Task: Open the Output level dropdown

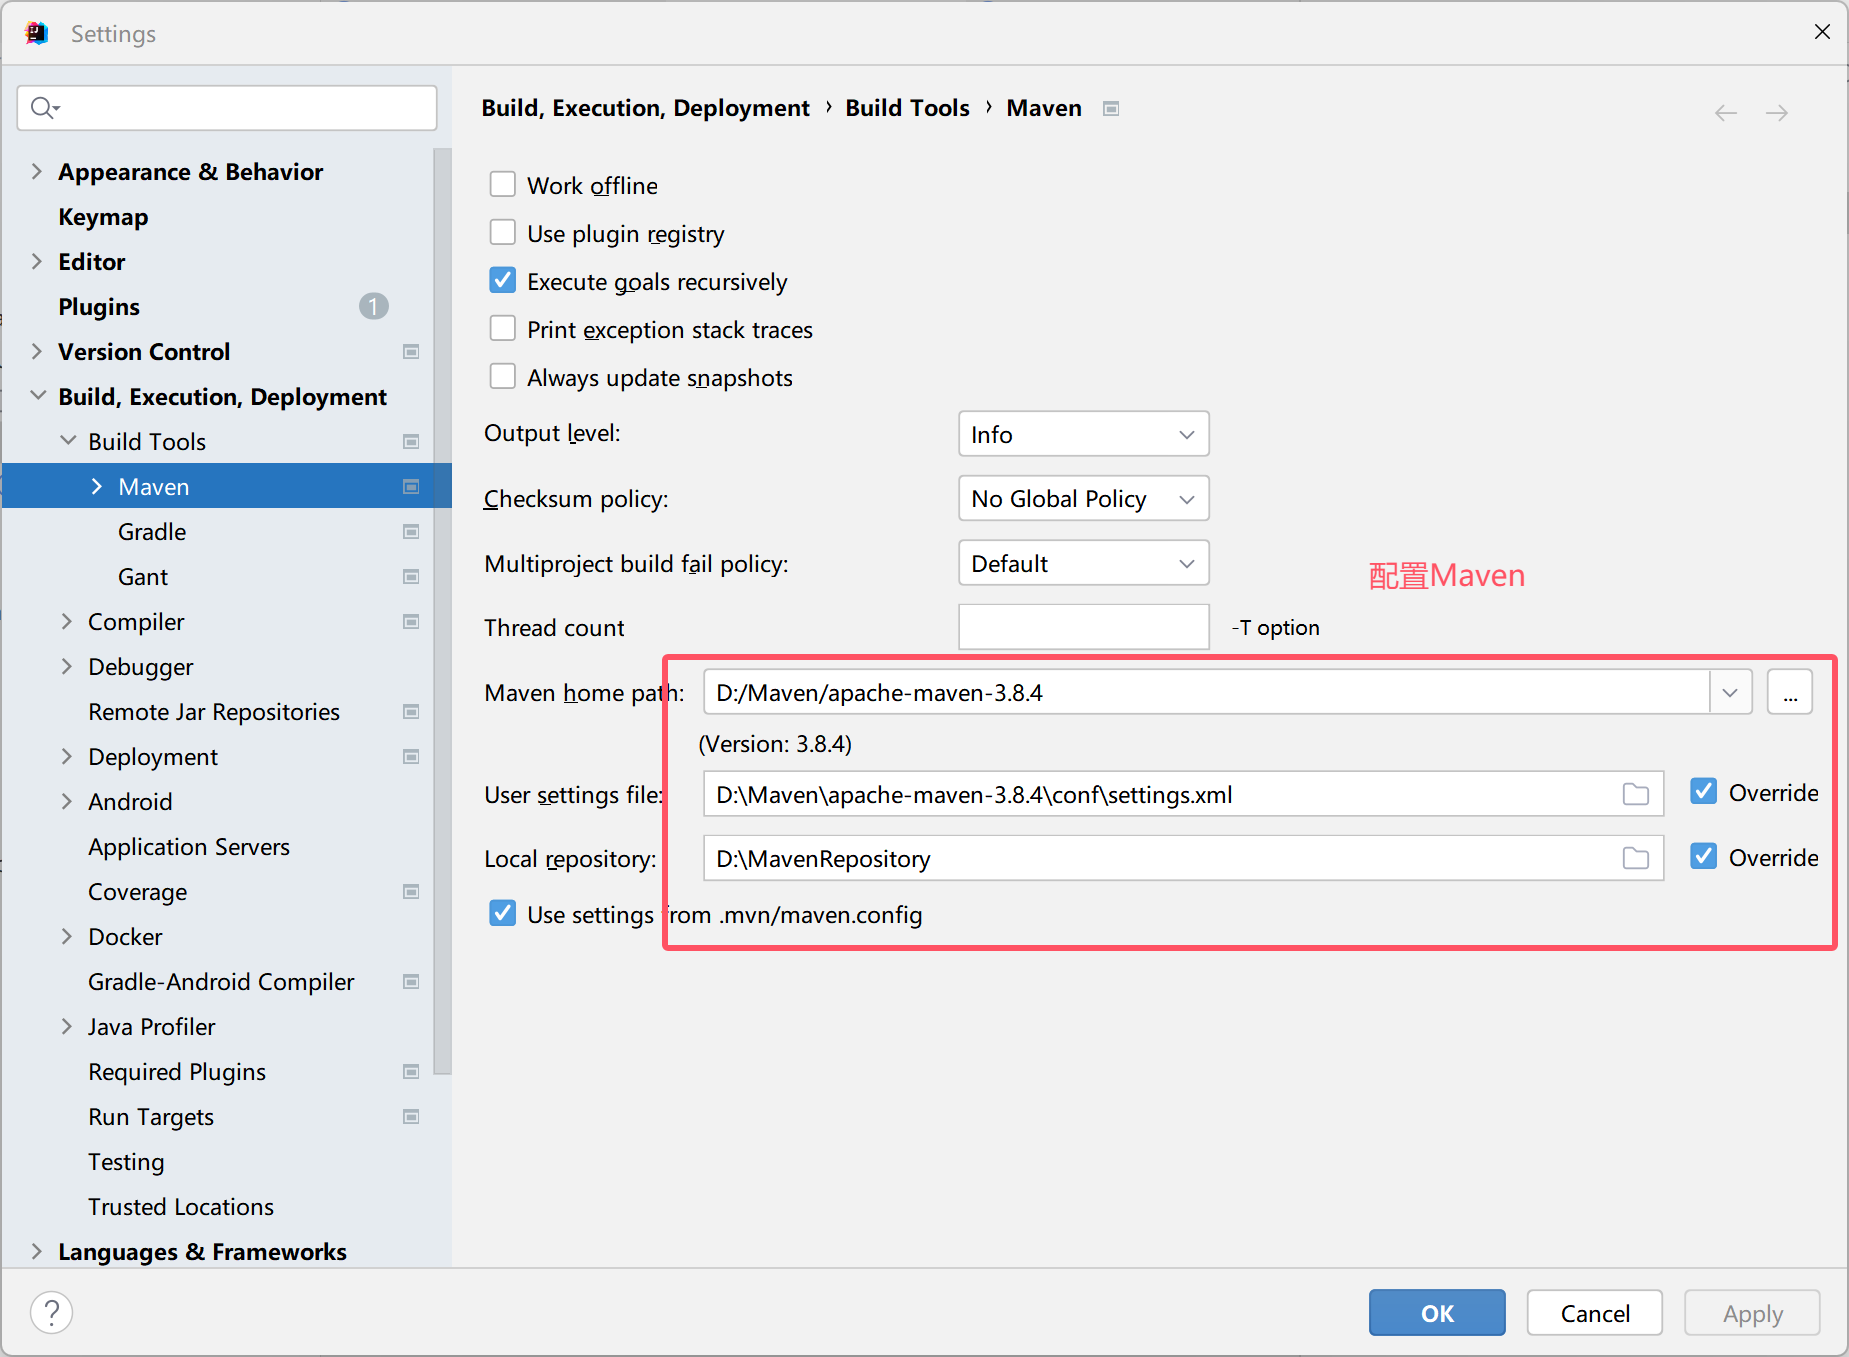Action: (1084, 434)
